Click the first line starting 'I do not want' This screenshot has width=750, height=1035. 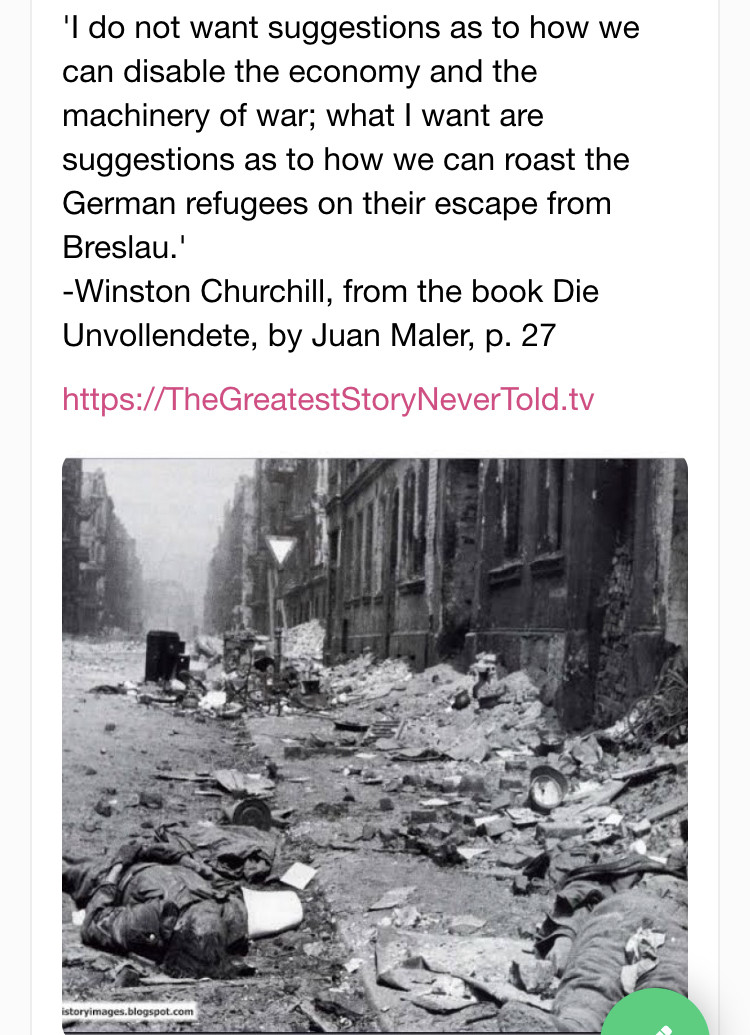(351, 28)
